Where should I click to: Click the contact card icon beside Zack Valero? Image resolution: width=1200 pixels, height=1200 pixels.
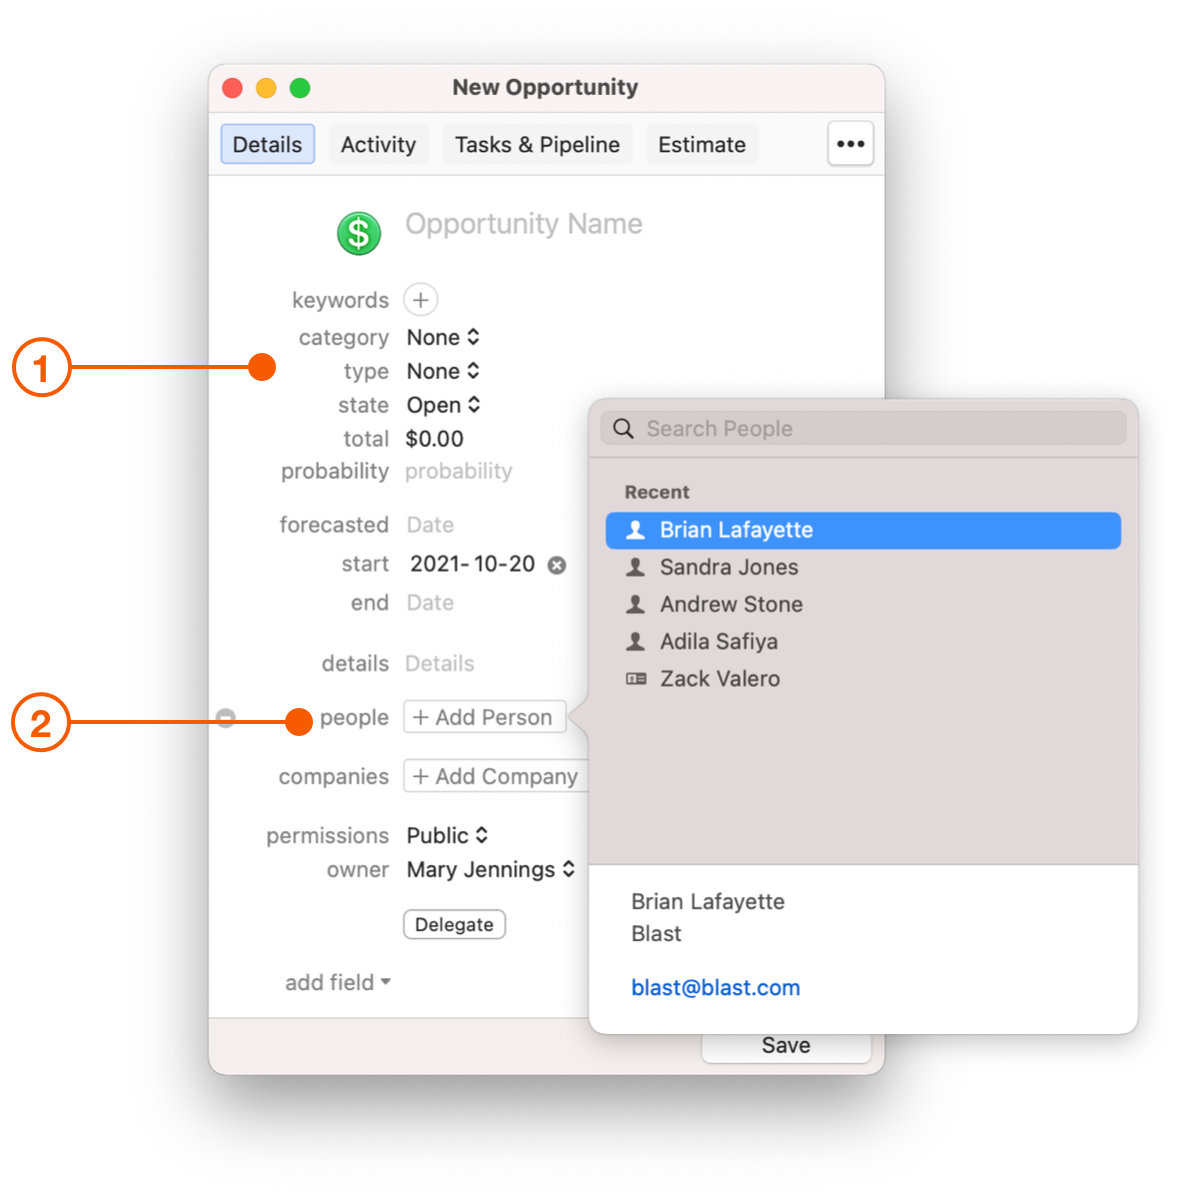point(636,679)
